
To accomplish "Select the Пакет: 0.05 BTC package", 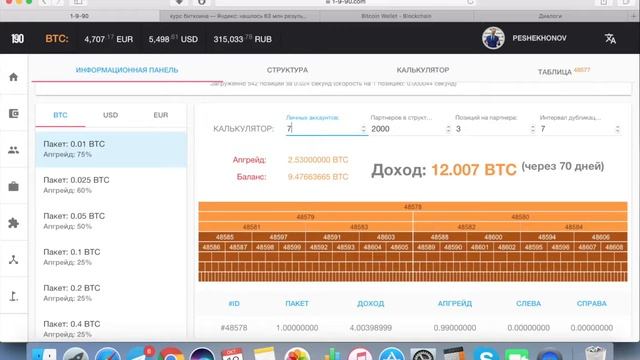I will coord(111,221).
